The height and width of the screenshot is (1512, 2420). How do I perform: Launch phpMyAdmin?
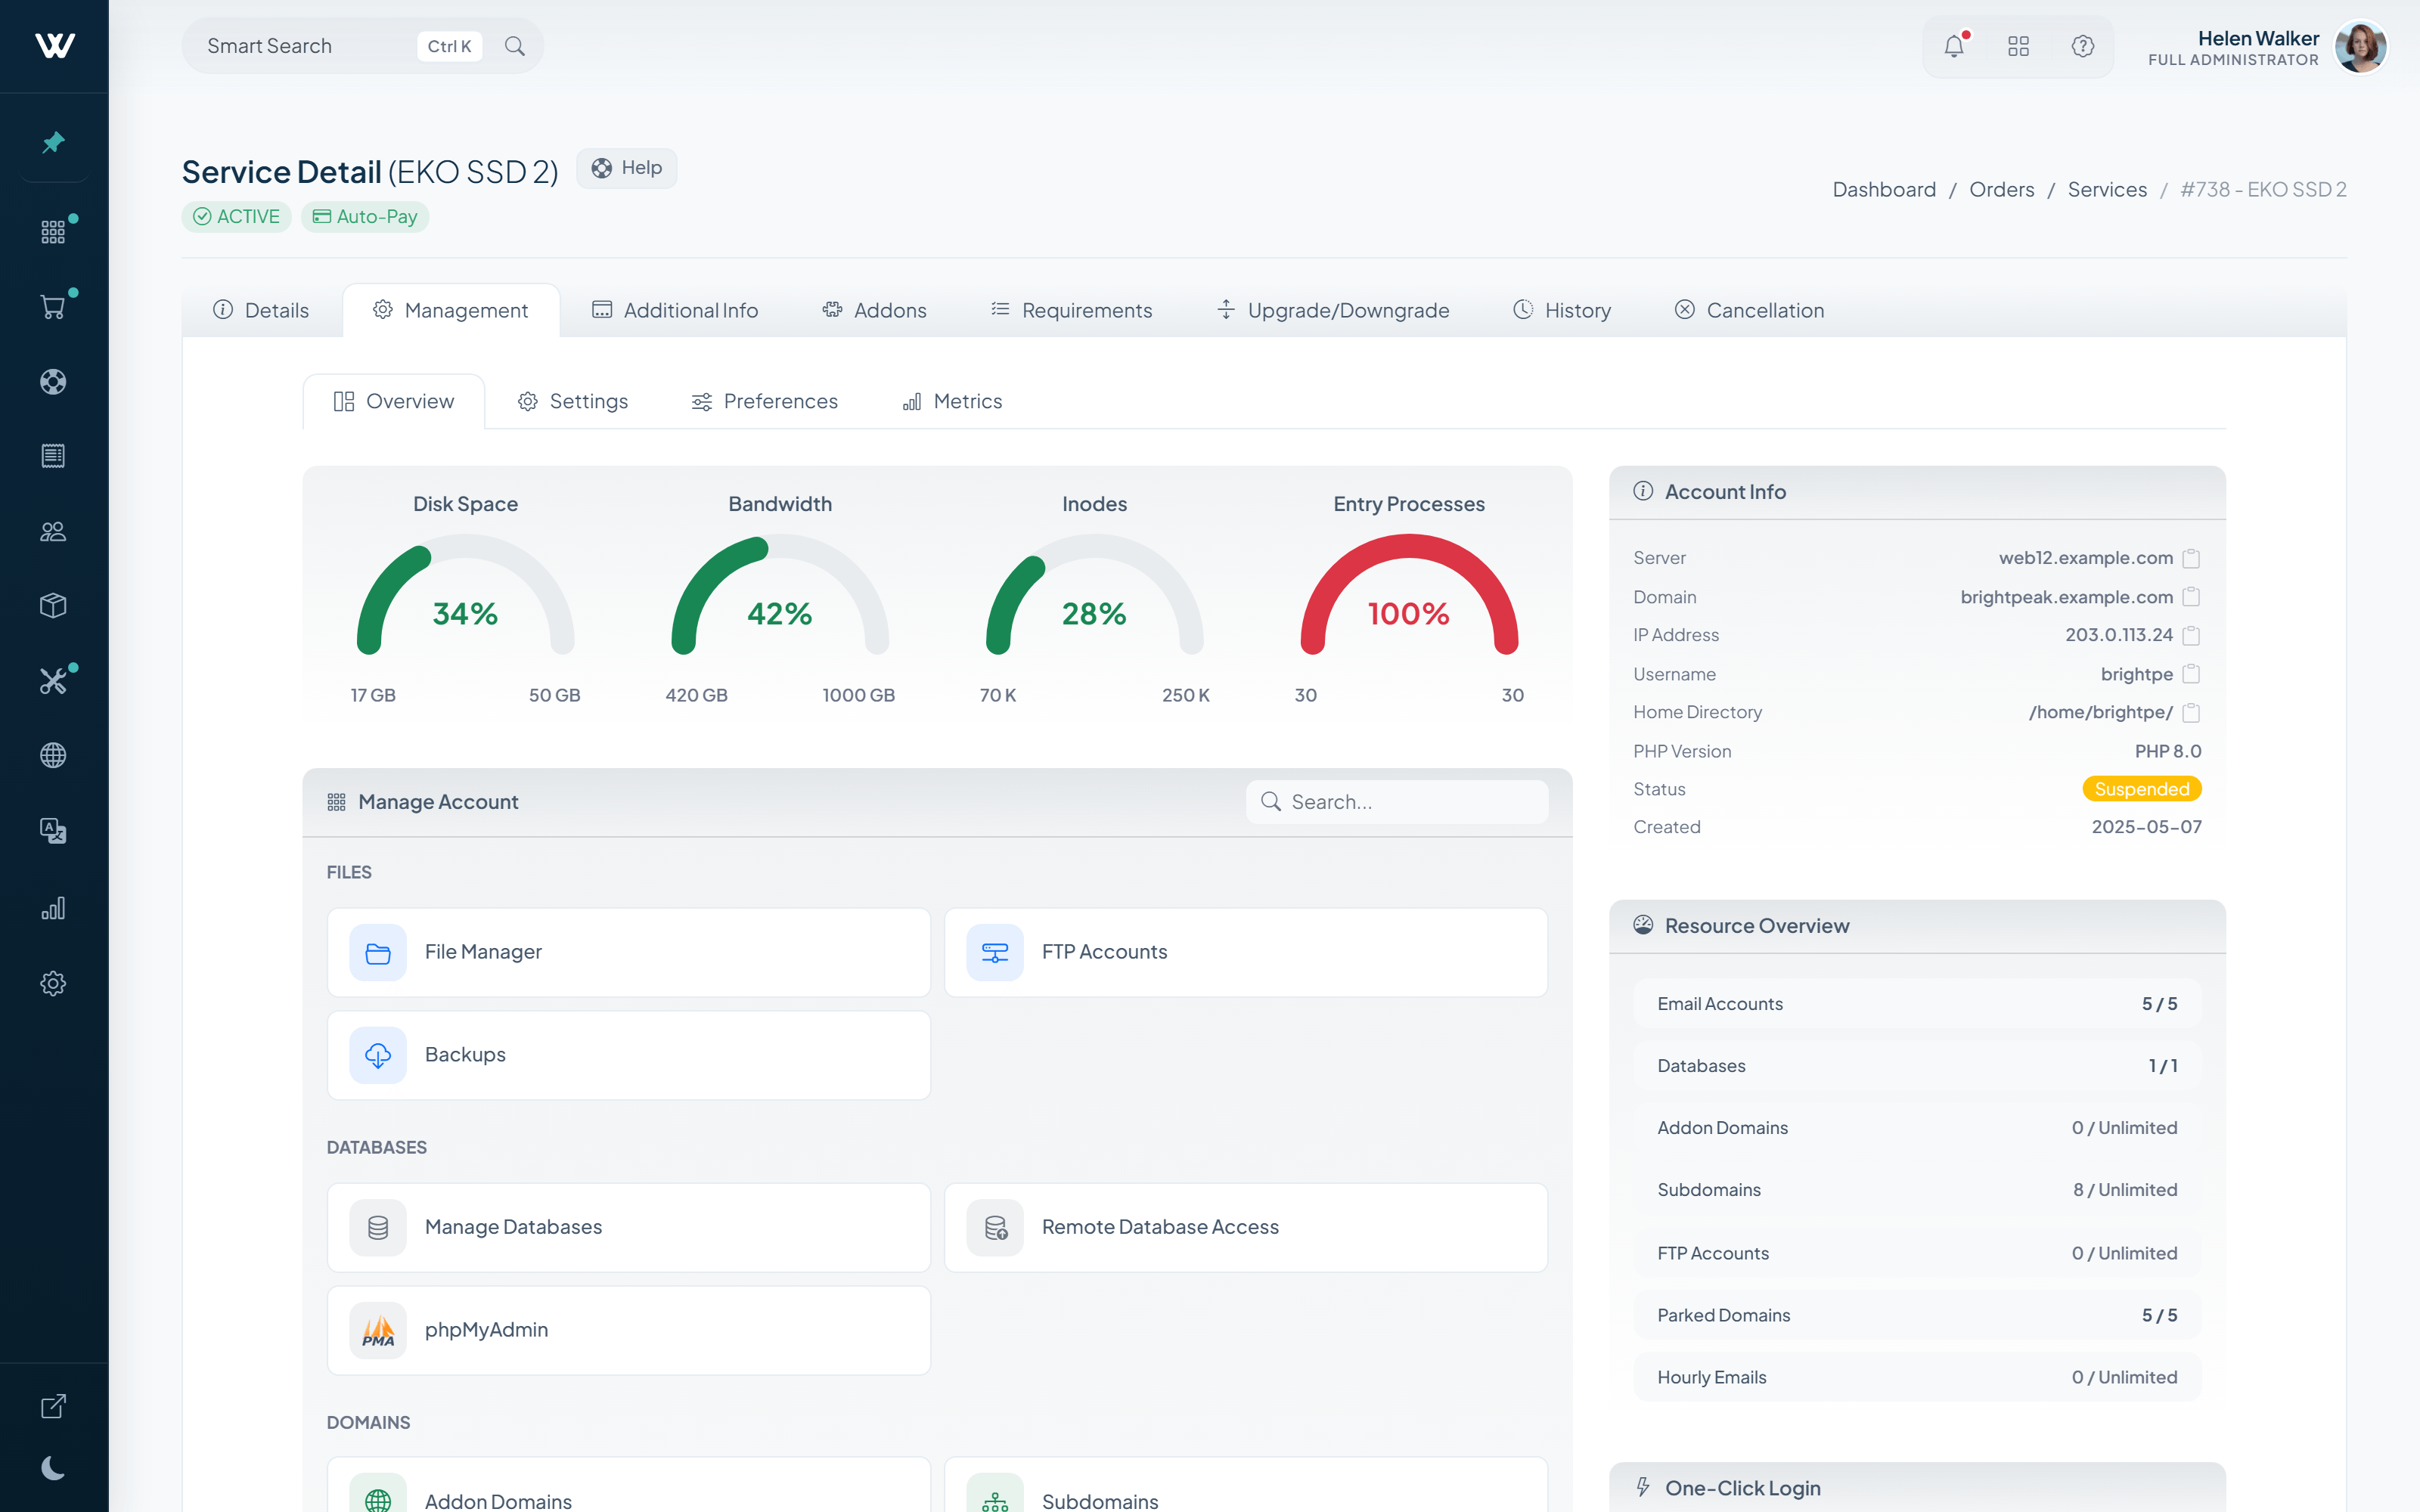coord(629,1330)
